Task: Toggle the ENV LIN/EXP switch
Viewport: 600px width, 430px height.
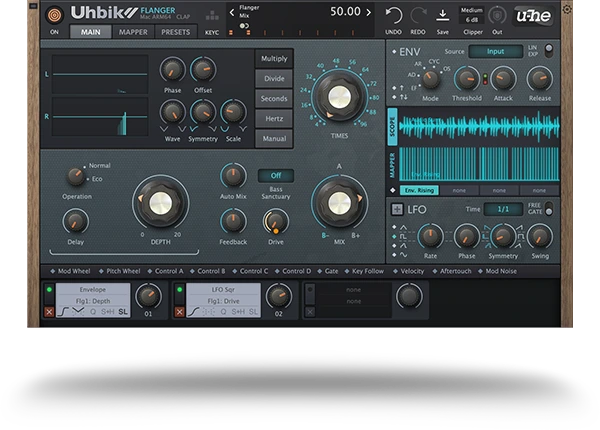Action: (x=547, y=51)
